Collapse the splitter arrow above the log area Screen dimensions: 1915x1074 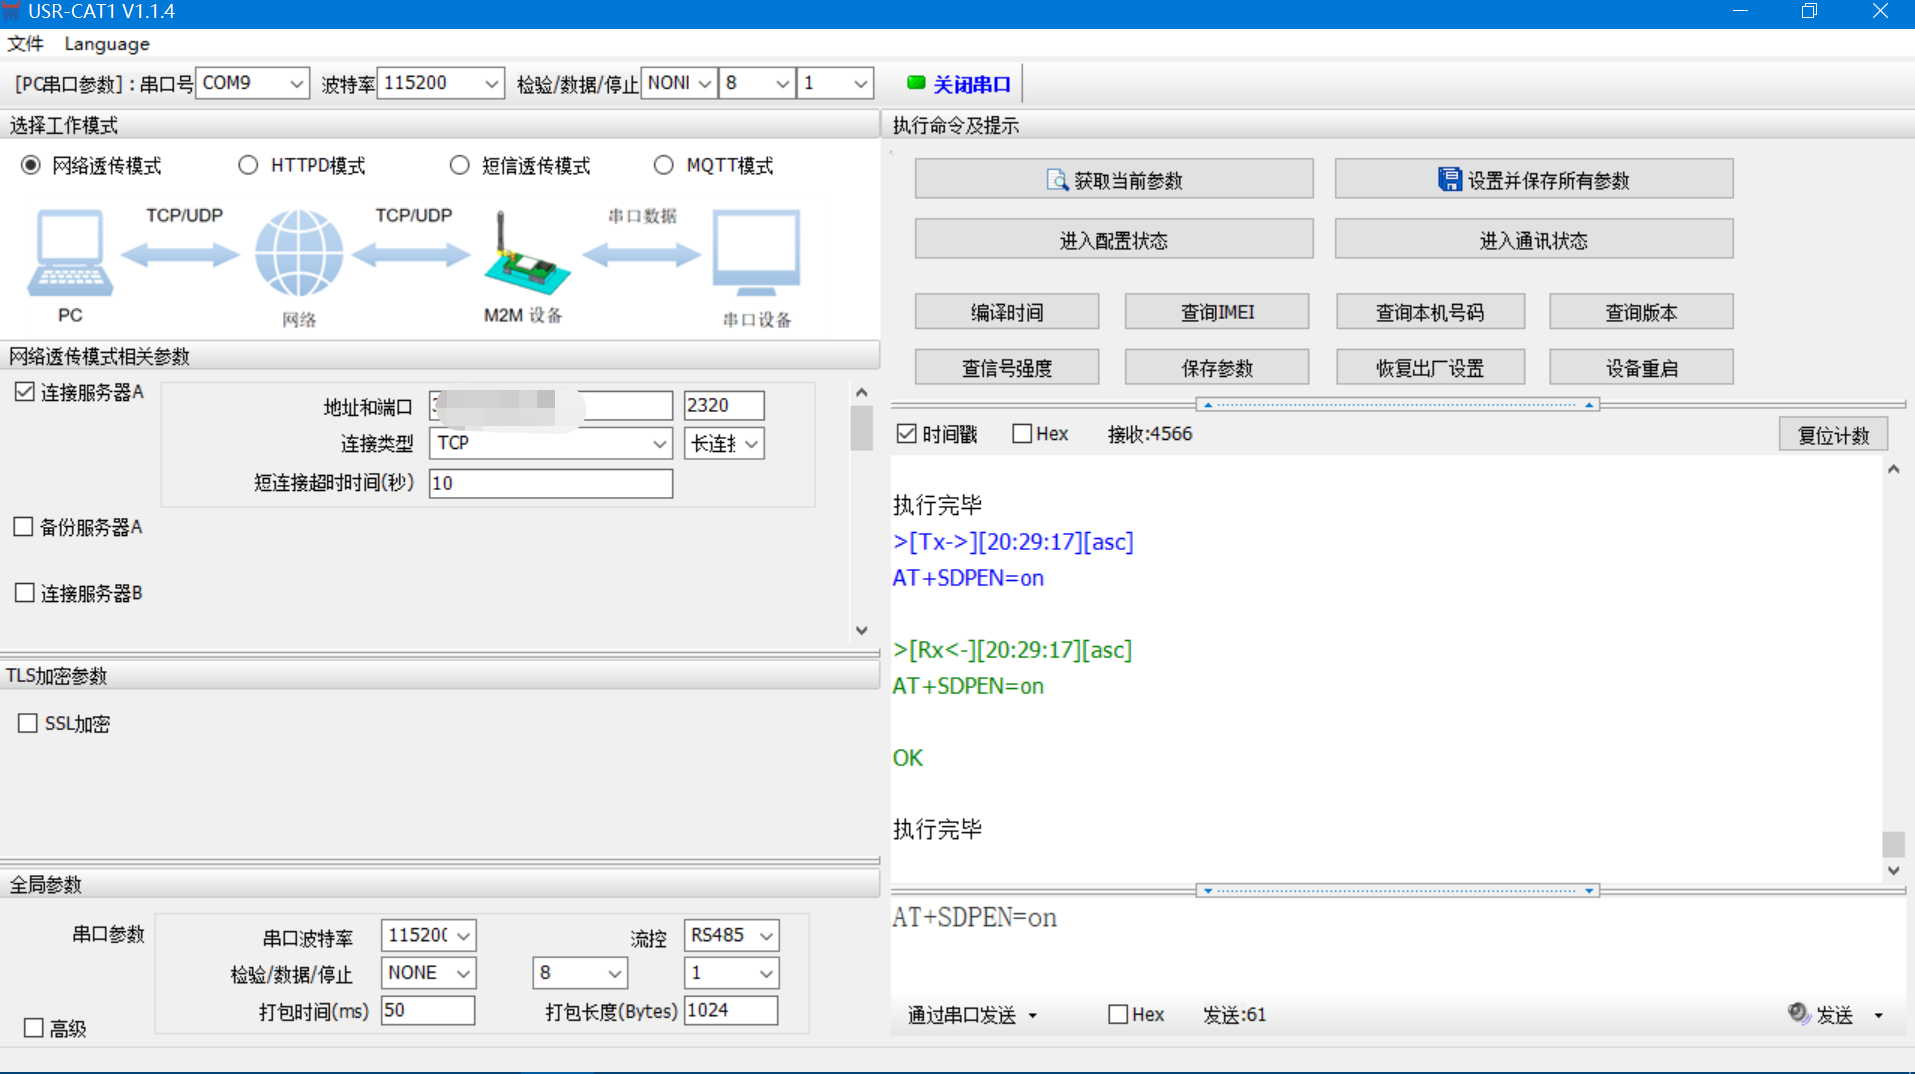click(1207, 405)
